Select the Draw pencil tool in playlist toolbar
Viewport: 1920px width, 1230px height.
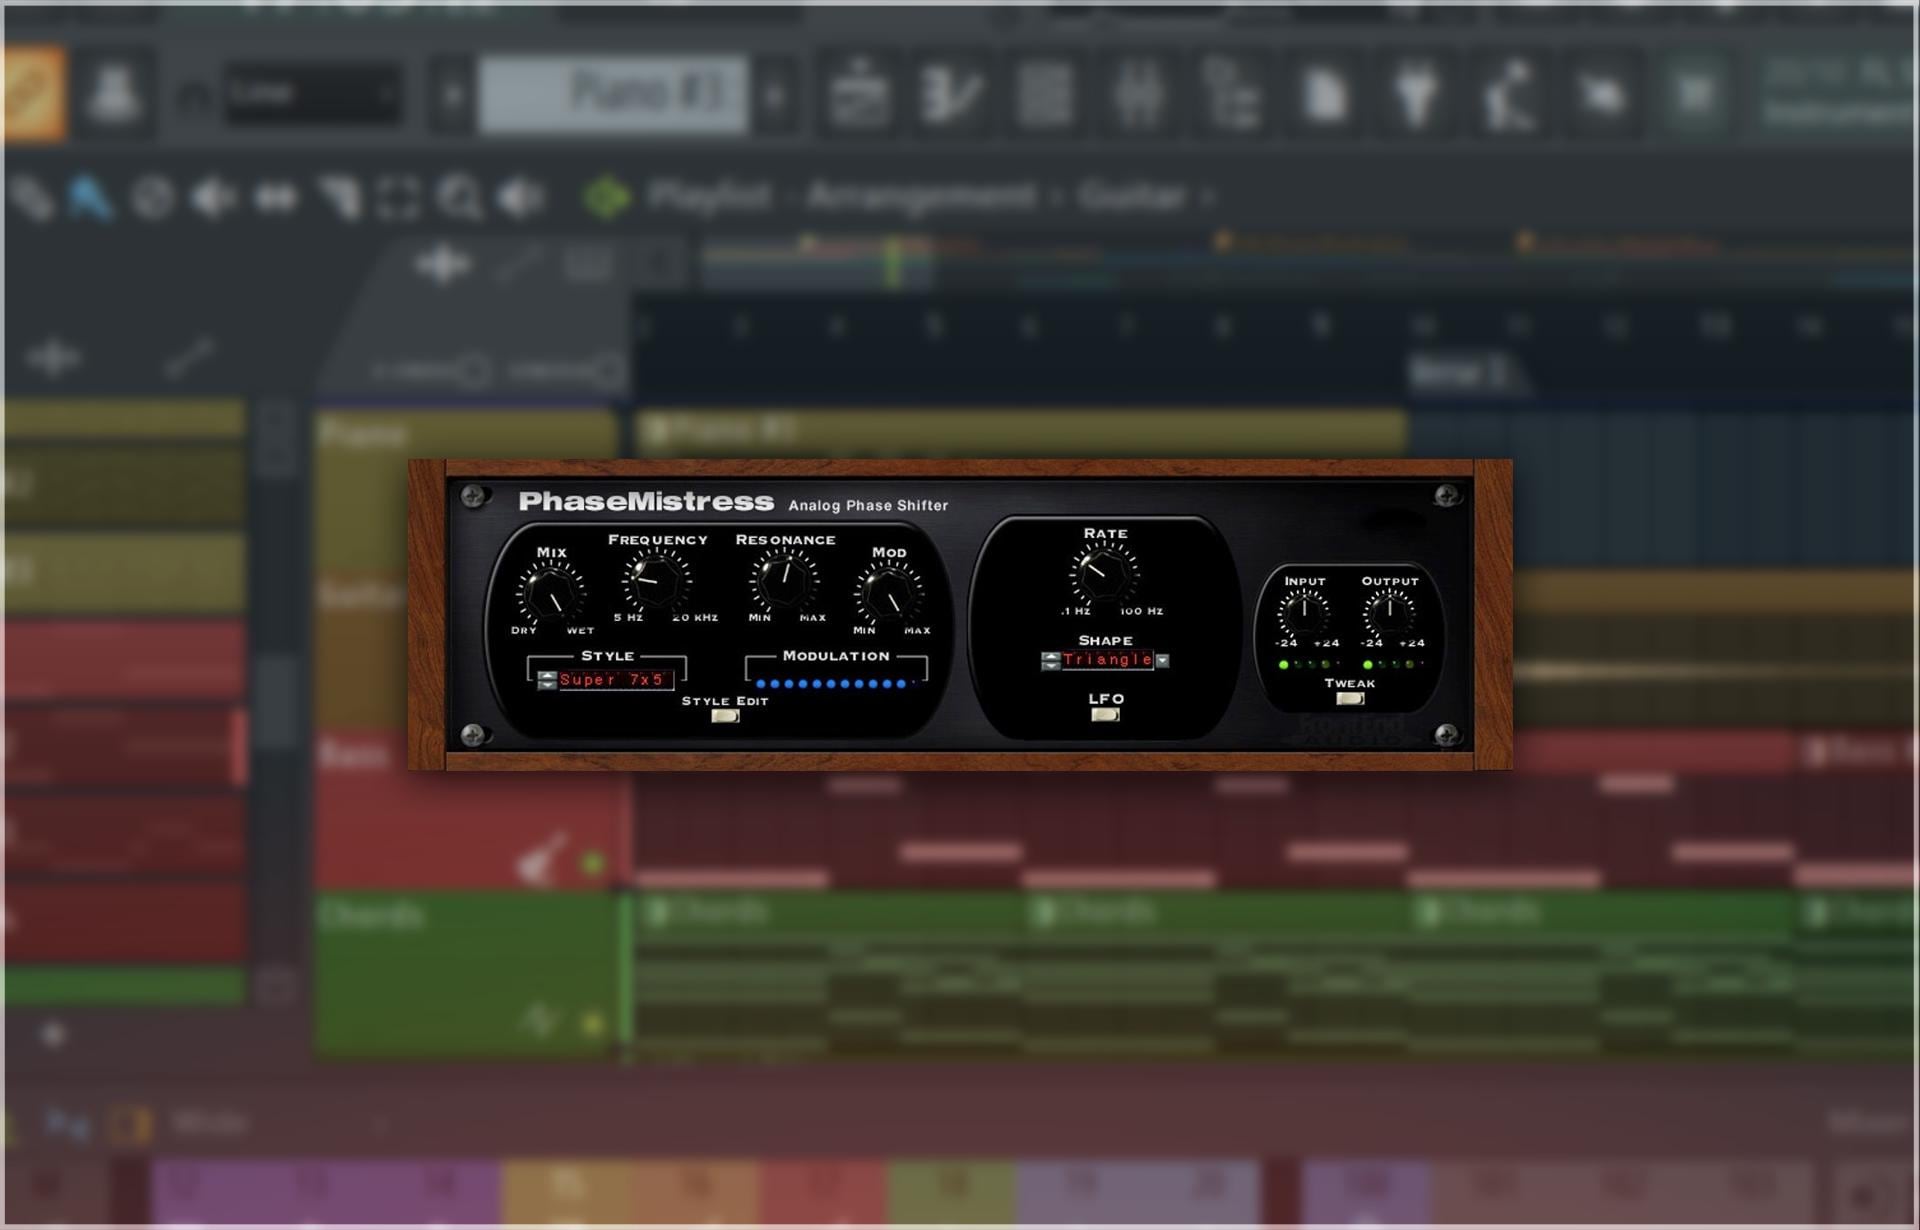coord(33,198)
